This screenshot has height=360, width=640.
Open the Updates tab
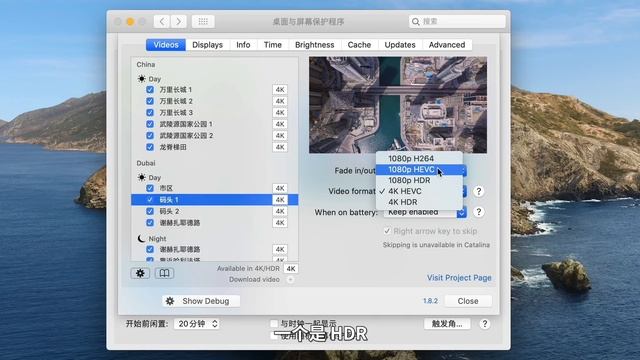(400, 45)
